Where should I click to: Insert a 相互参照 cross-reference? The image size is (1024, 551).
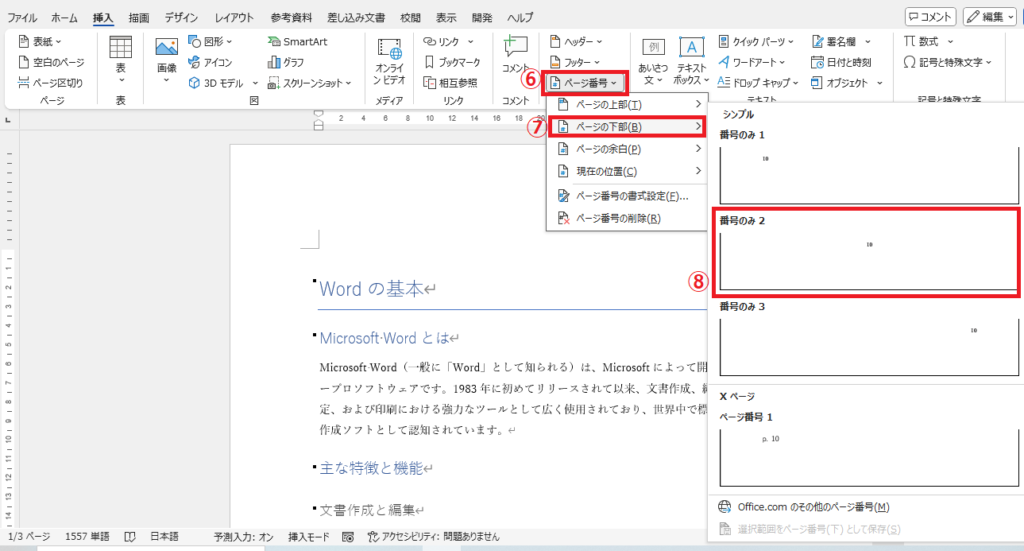(450, 83)
